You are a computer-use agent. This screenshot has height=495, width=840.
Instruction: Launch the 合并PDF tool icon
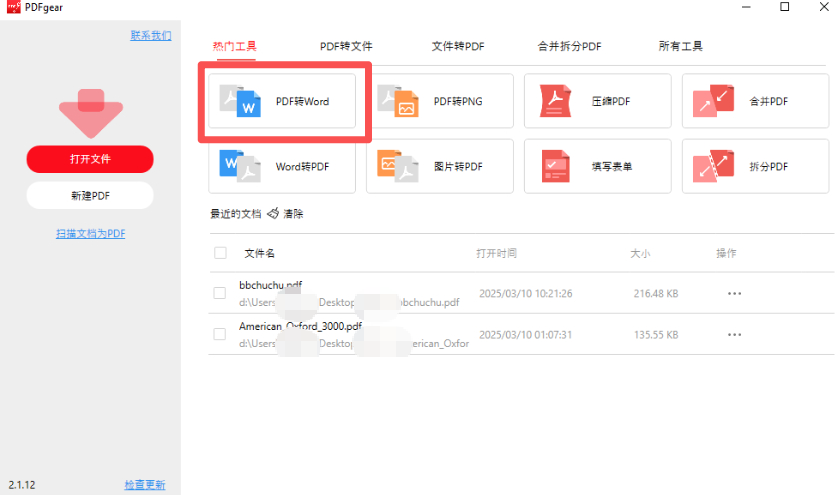tap(713, 101)
